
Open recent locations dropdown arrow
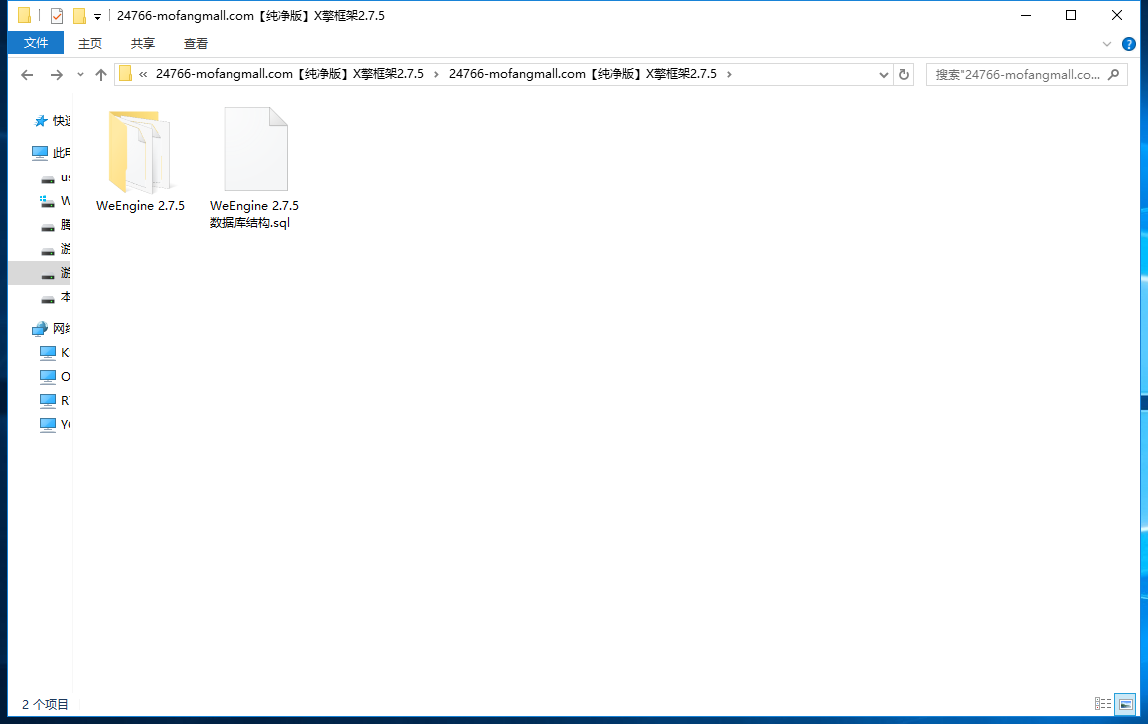pyautogui.click(x=80, y=75)
